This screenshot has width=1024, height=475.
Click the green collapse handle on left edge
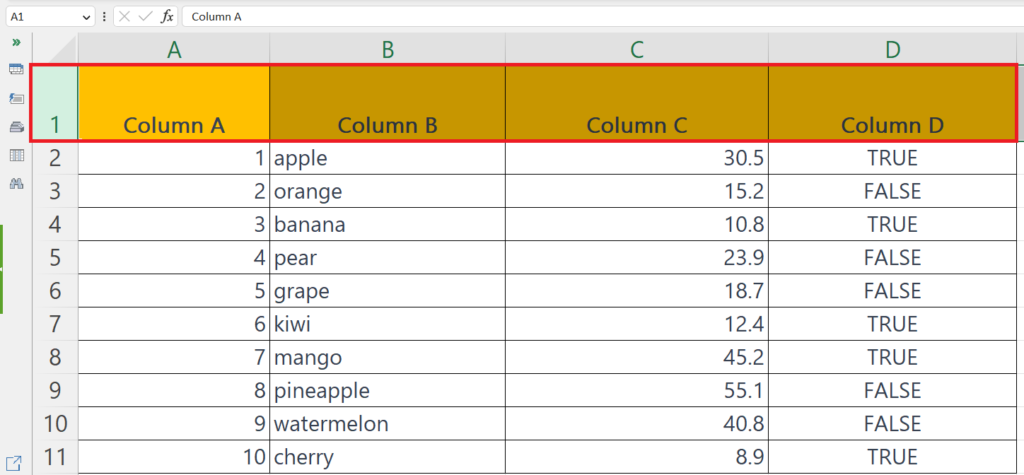[2, 269]
